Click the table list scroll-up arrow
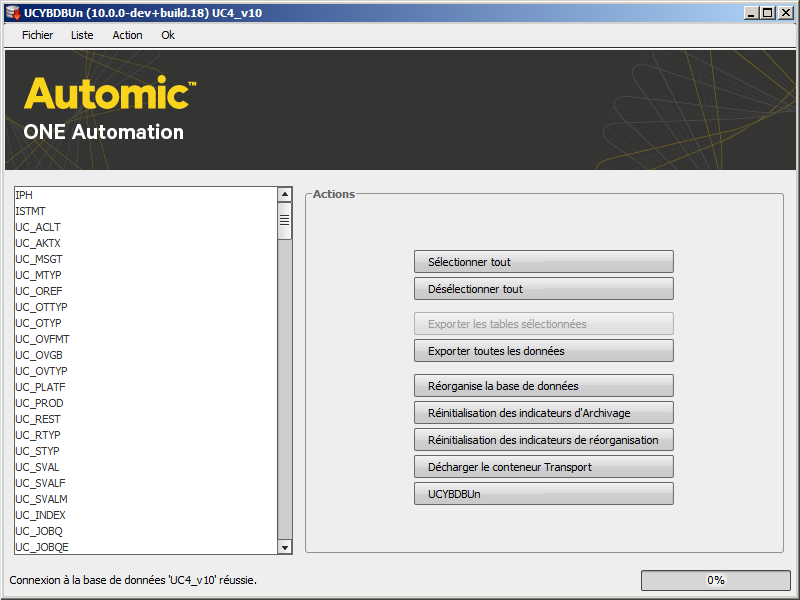Image resolution: width=800 pixels, height=600 pixels. 285,194
